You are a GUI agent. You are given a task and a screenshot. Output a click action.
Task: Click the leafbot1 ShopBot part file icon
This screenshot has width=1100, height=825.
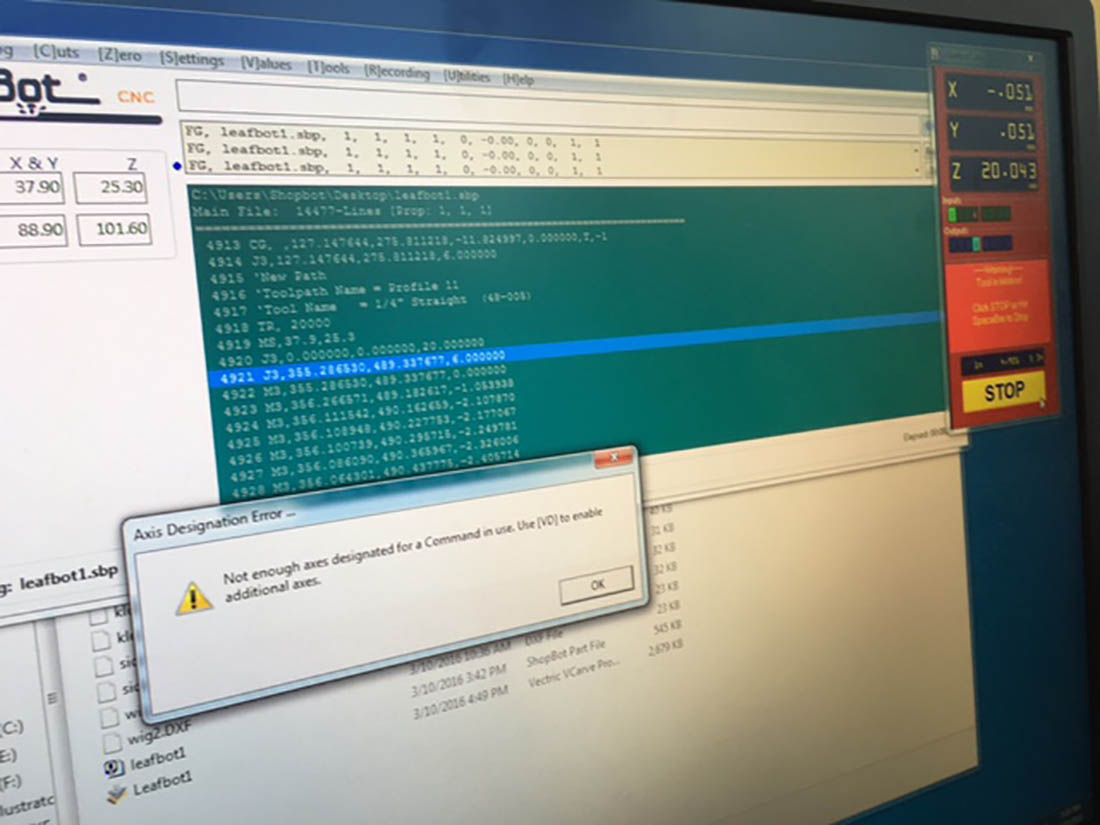point(114,768)
